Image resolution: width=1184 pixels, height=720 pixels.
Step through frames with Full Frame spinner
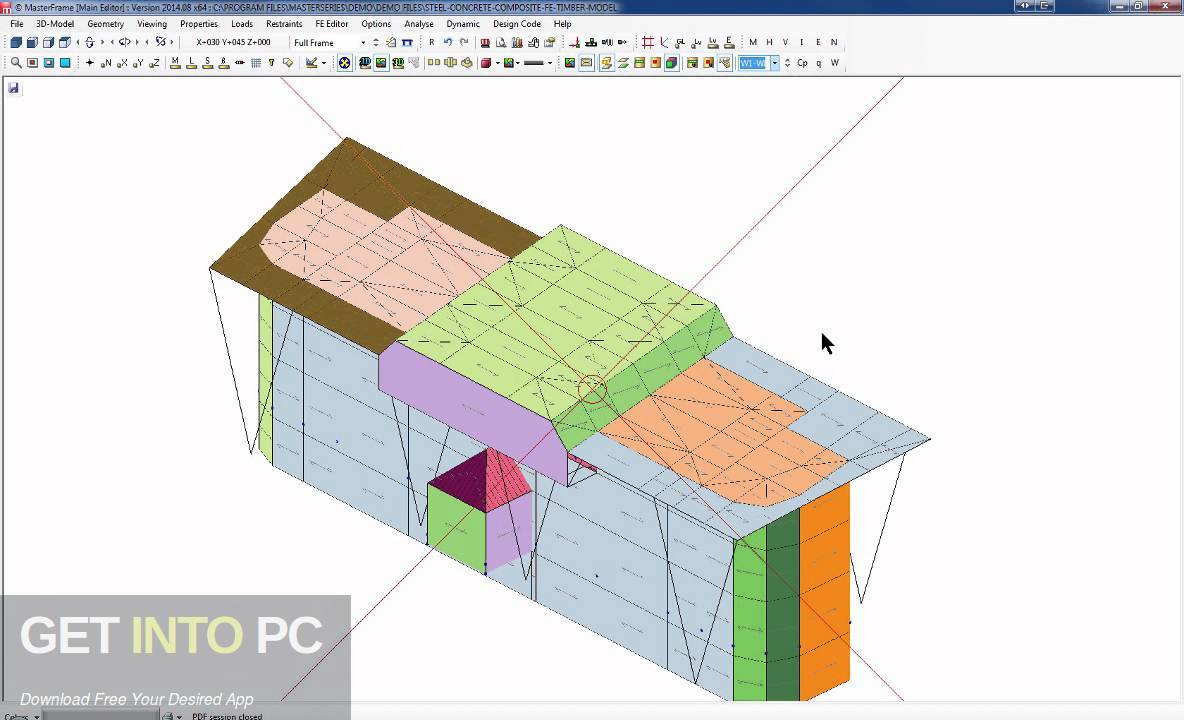pyautogui.click(x=376, y=42)
